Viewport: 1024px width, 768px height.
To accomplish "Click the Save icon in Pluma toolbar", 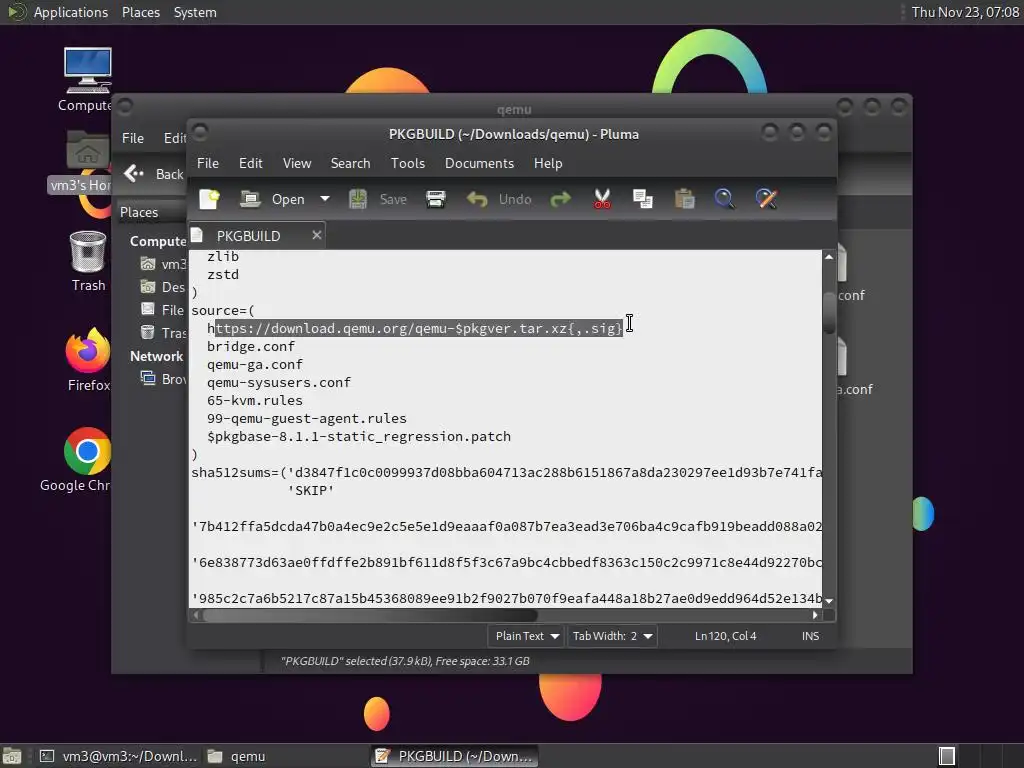I will (358, 199).
